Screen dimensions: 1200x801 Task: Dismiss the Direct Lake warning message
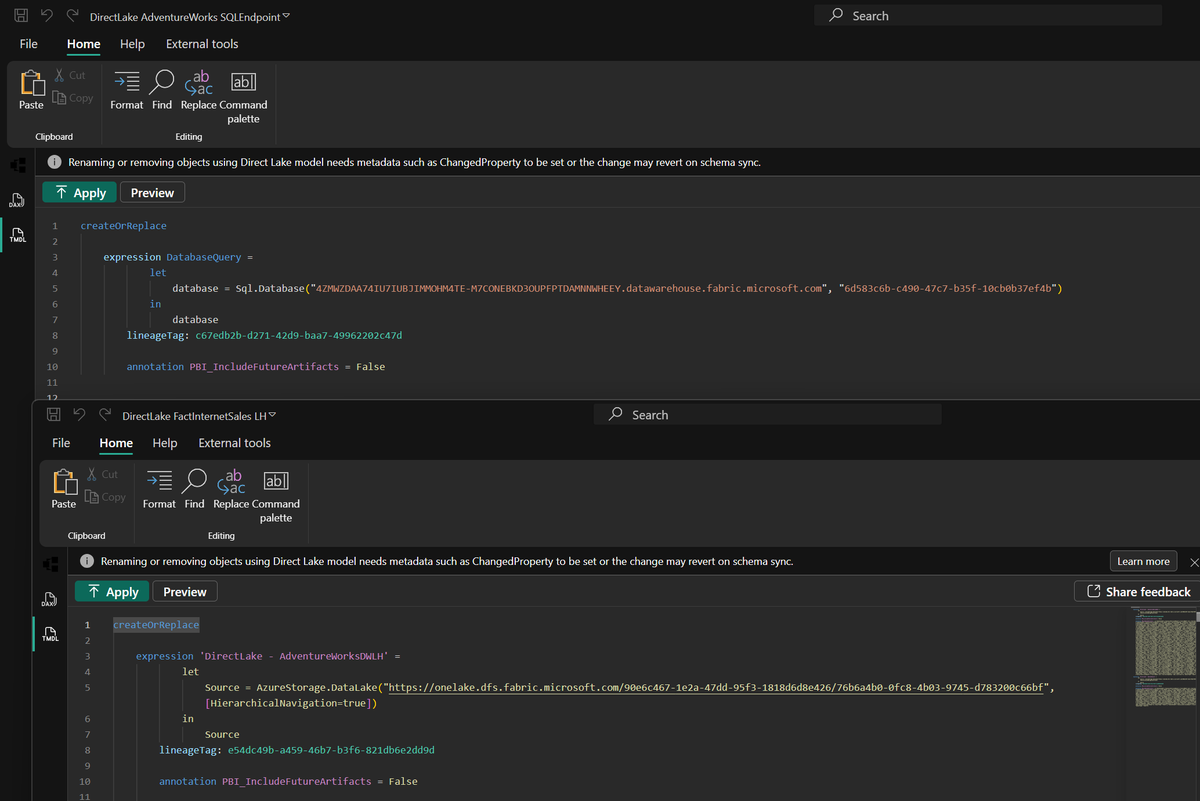click(1193, 561)
